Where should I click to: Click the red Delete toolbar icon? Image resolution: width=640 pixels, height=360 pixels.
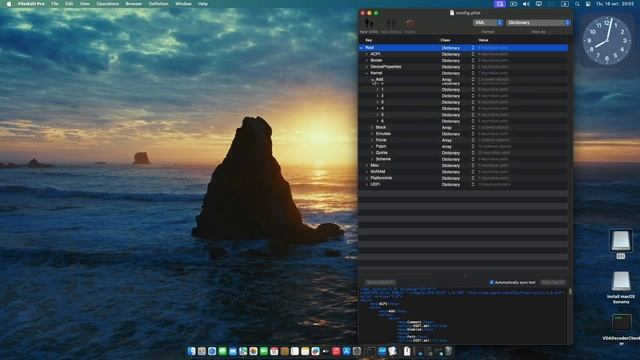coord(409,23)
